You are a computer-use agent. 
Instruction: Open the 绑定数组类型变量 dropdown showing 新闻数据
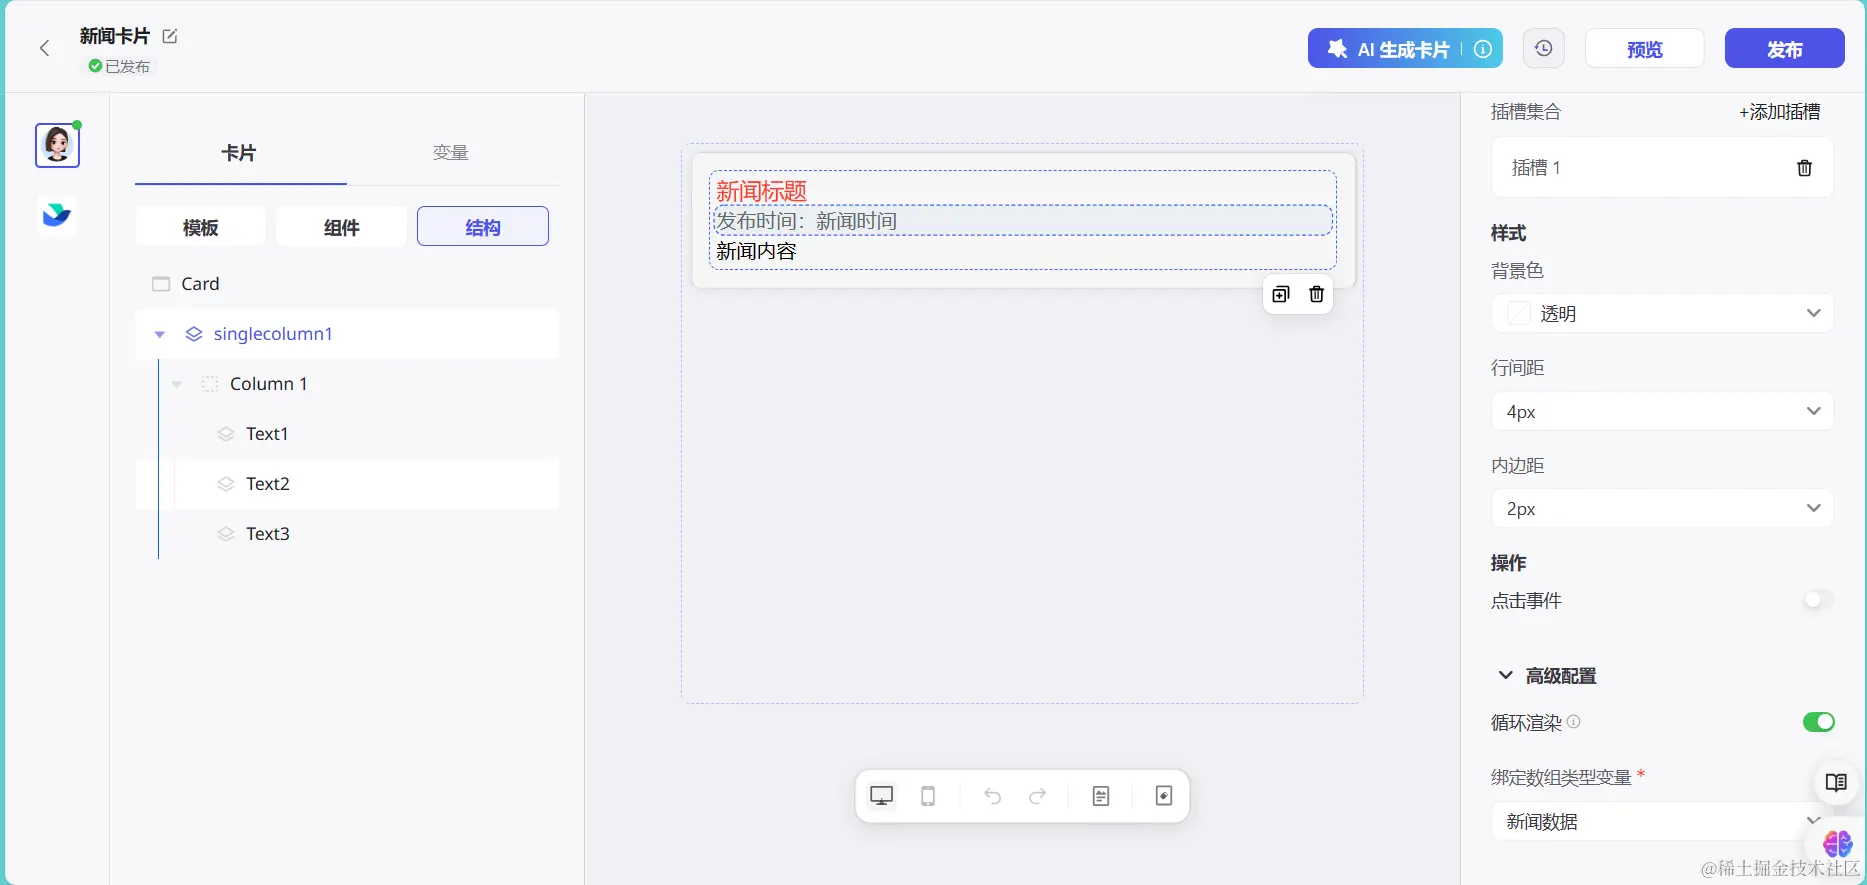pyautogui.click(x=1662, y=821)
